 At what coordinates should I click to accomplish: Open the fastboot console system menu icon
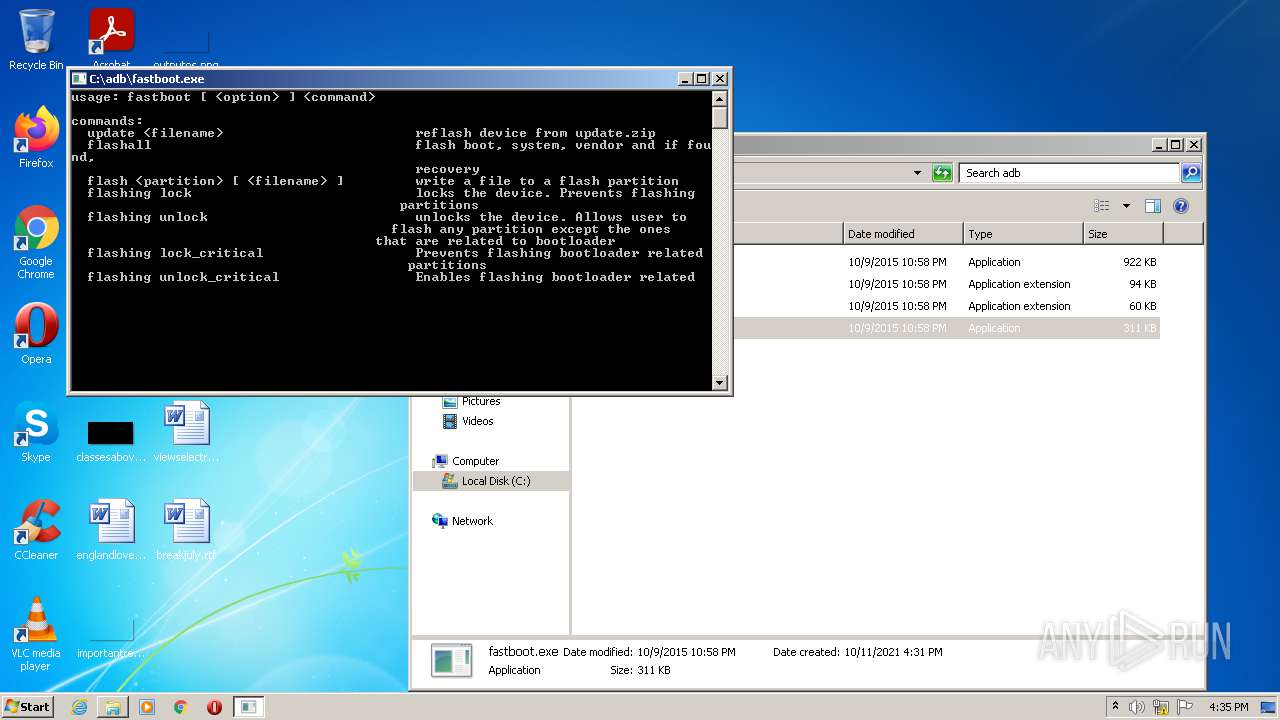pyautogui.click(x=79, y=79)
